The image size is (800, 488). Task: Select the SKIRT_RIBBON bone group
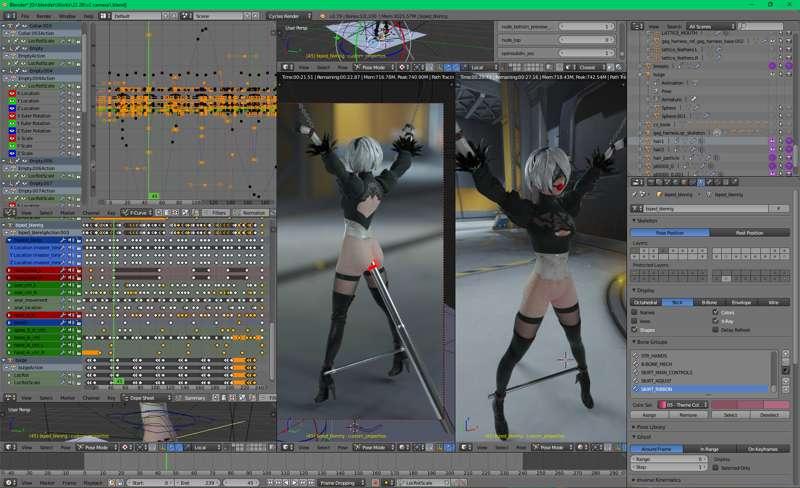coord(700,389)
